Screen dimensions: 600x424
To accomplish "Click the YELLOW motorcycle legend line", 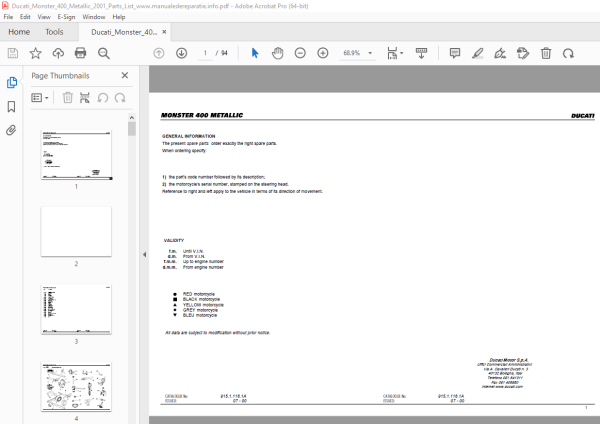I will click(x=198, y=305).
